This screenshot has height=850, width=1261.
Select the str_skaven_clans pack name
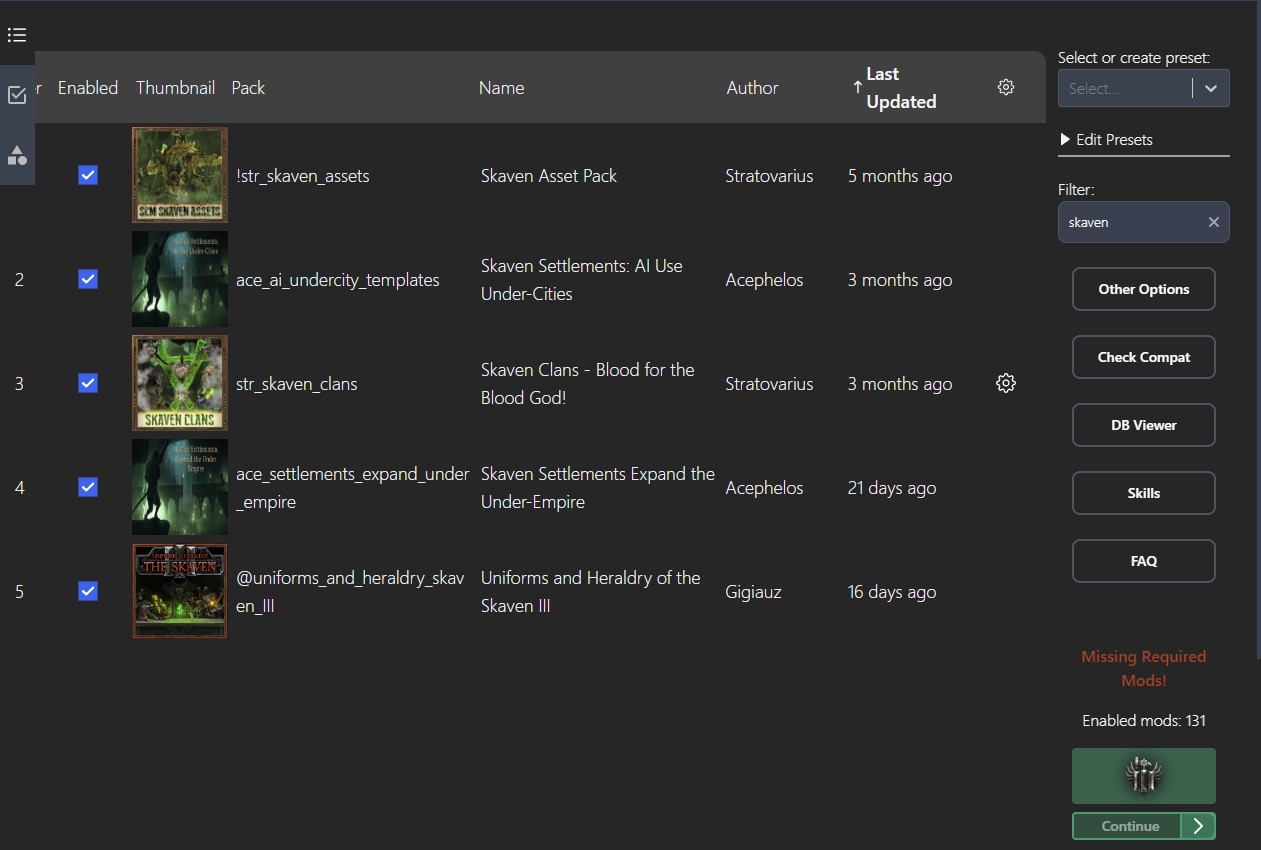point(297,384)
